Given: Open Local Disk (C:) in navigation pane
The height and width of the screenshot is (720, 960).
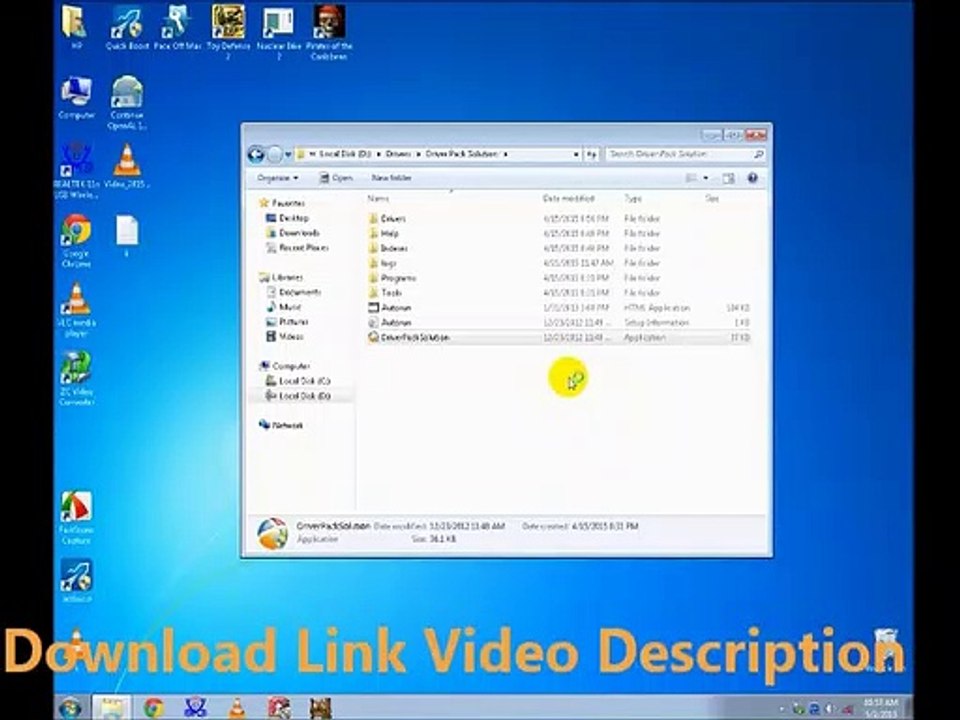Looking at the screenshot, I should [304, 381].
